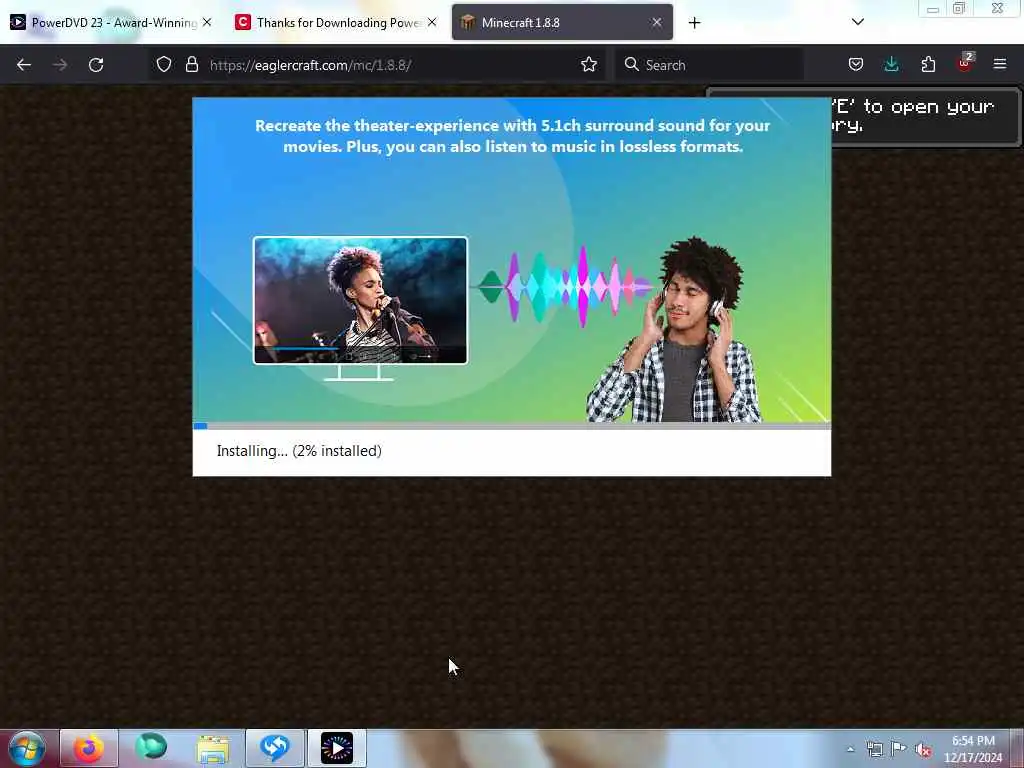Close the Minecraft 1.8.8 tab
Viewport: 1024px width, 768px height.
tap(656, 22)
